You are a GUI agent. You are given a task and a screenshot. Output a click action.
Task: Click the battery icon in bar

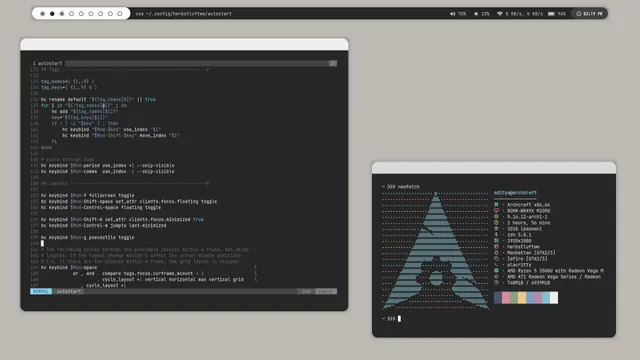(551, 13)
